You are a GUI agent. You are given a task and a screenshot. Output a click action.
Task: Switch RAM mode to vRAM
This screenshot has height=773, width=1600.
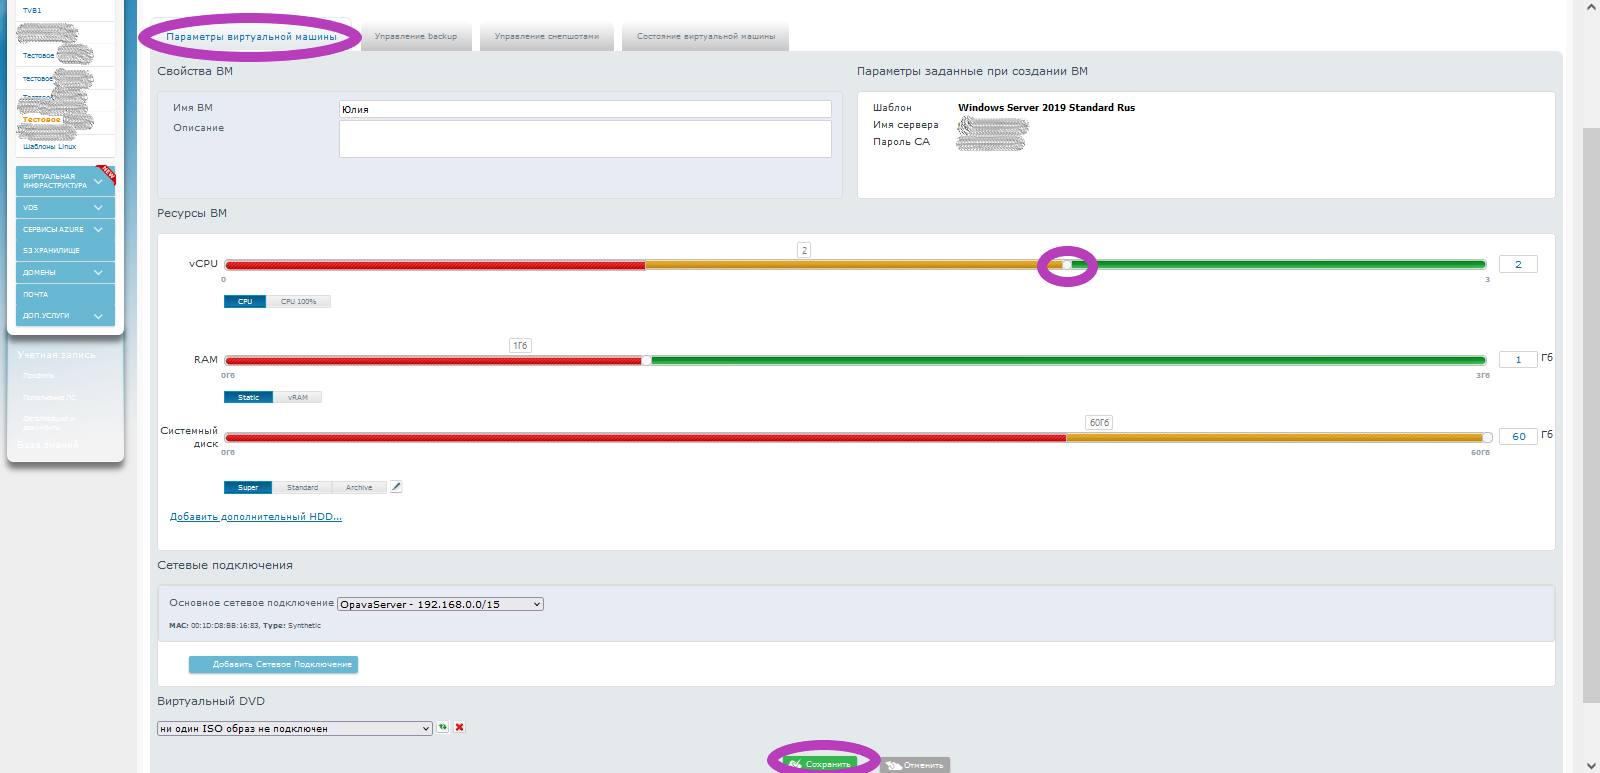coord(297,397)
